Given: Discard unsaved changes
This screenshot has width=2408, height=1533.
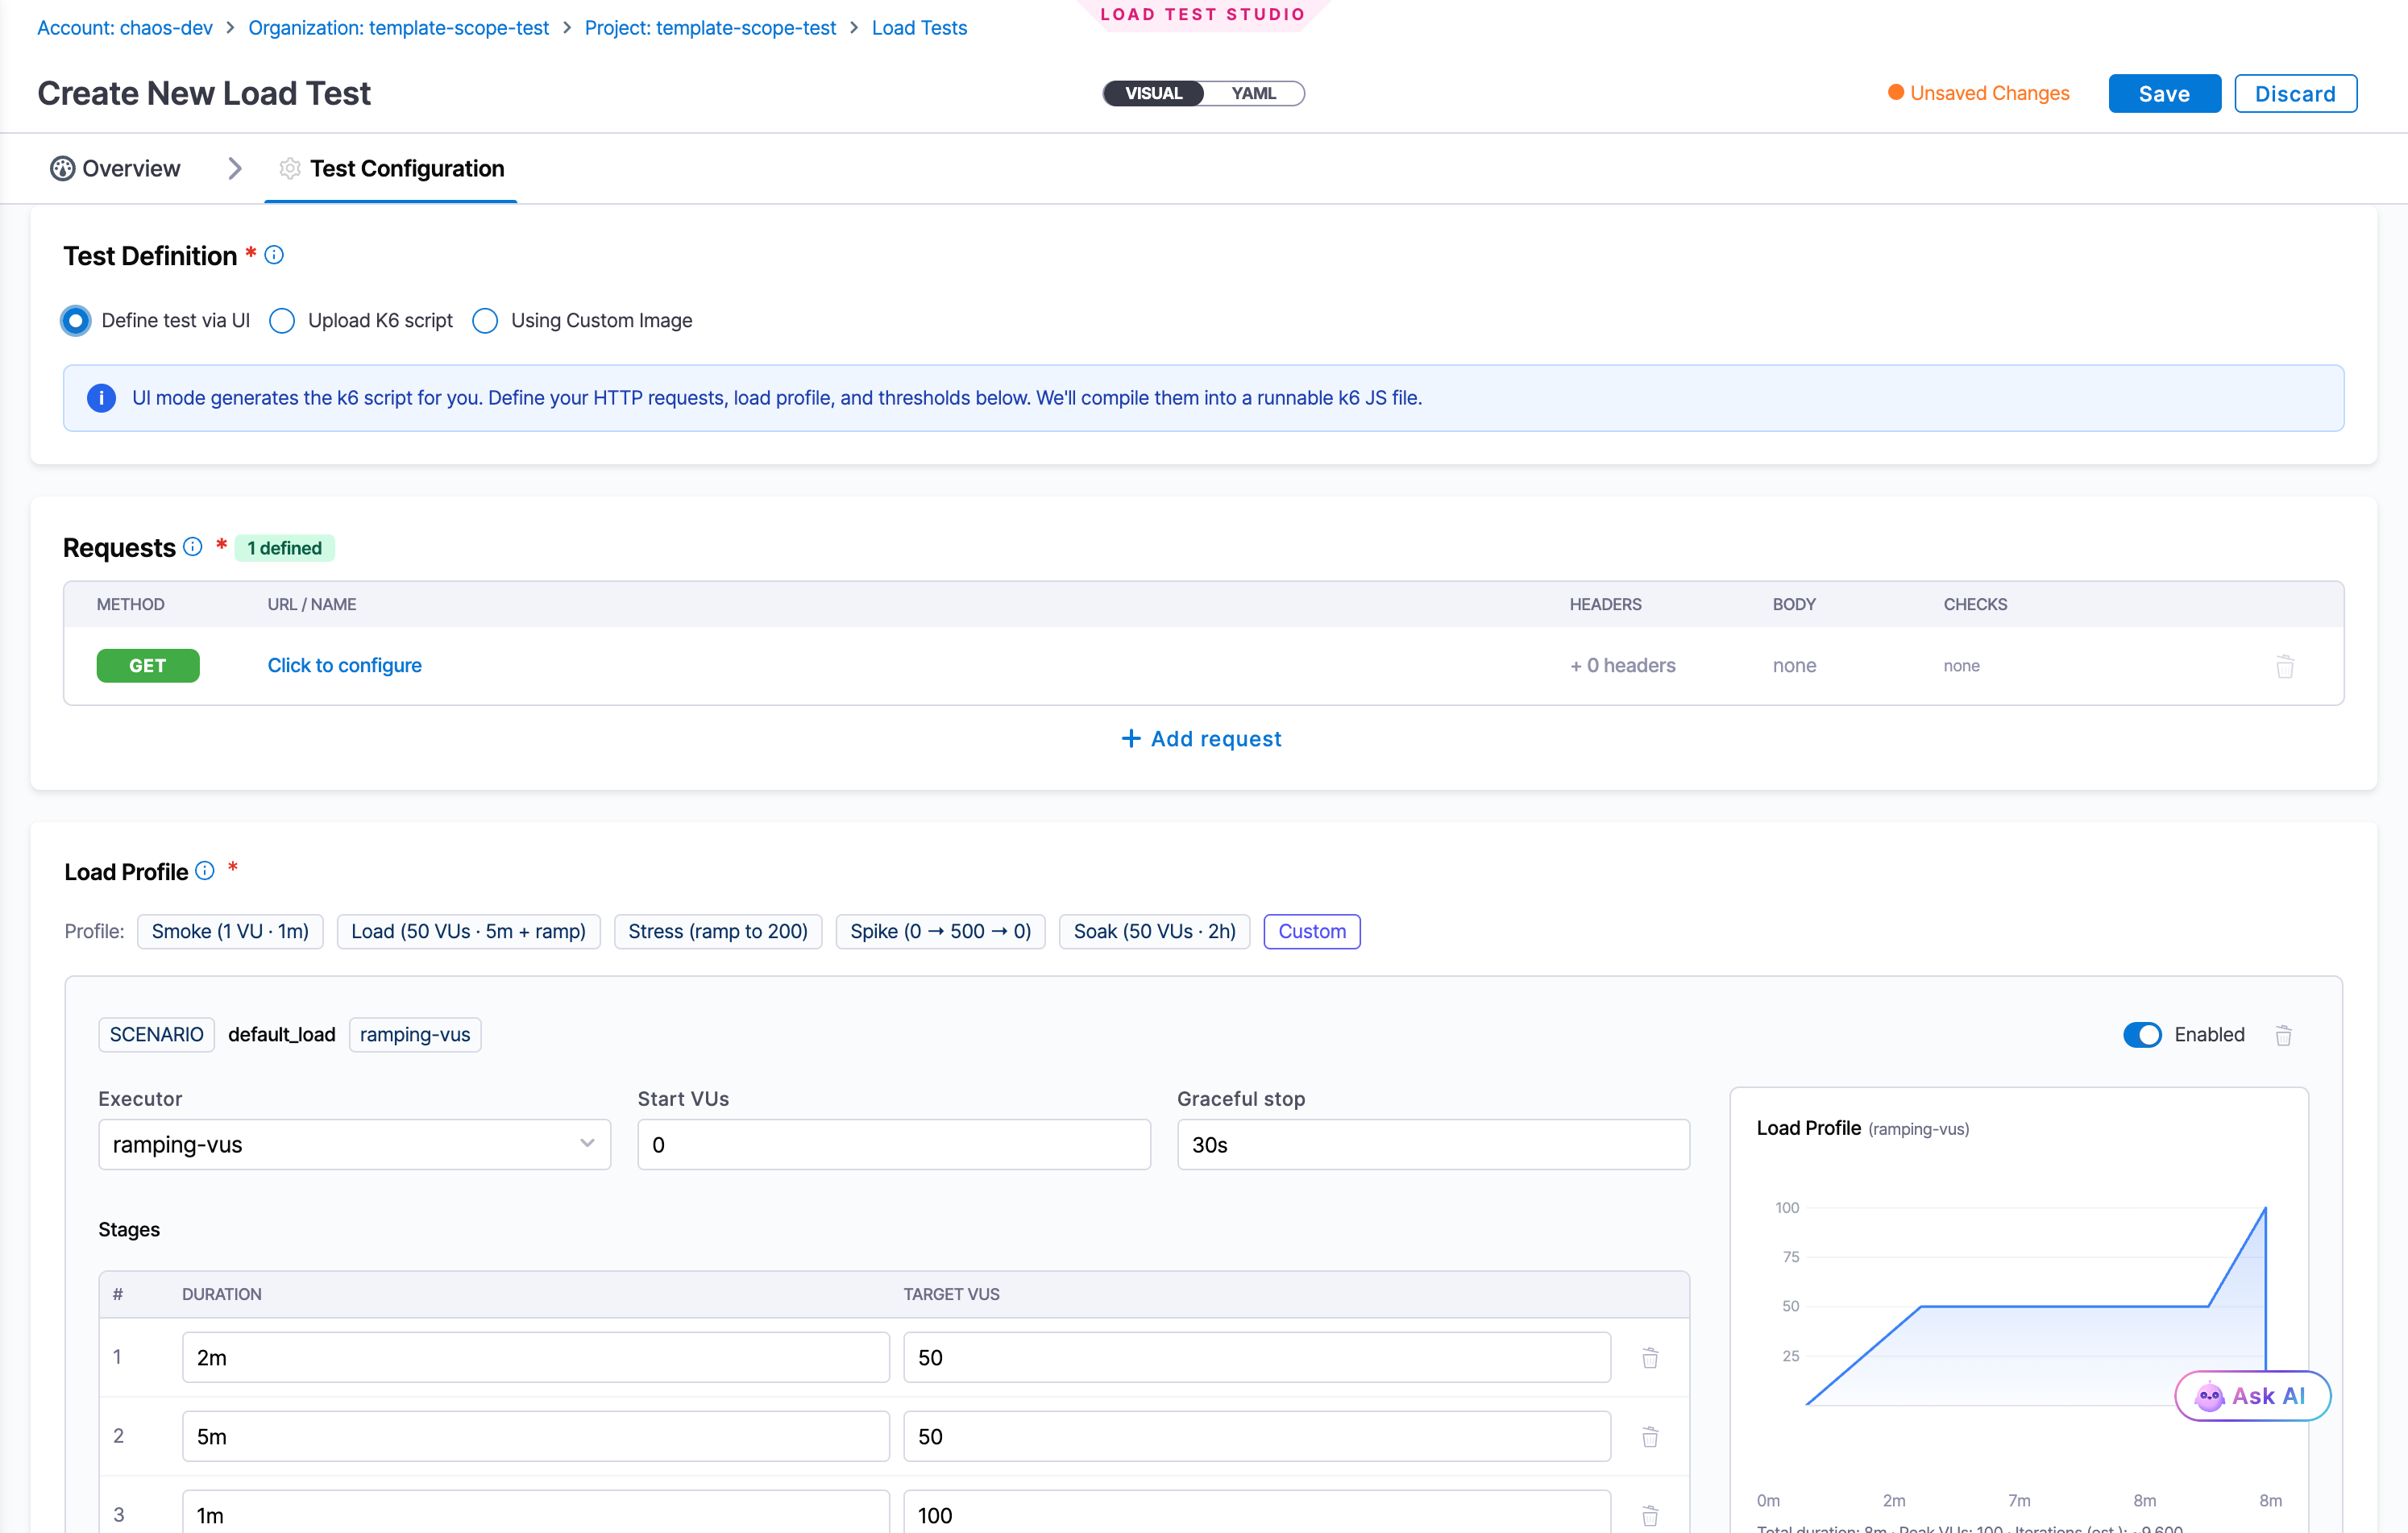Looking at the screenshot, I should pyautogui.click(x=2295, y=93).
